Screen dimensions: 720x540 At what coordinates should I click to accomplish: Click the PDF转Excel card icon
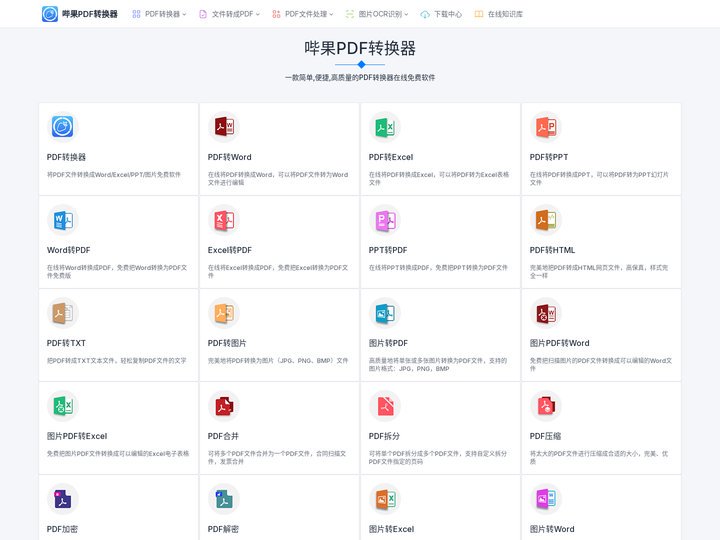pyautogui.click(x=385, y=127)
